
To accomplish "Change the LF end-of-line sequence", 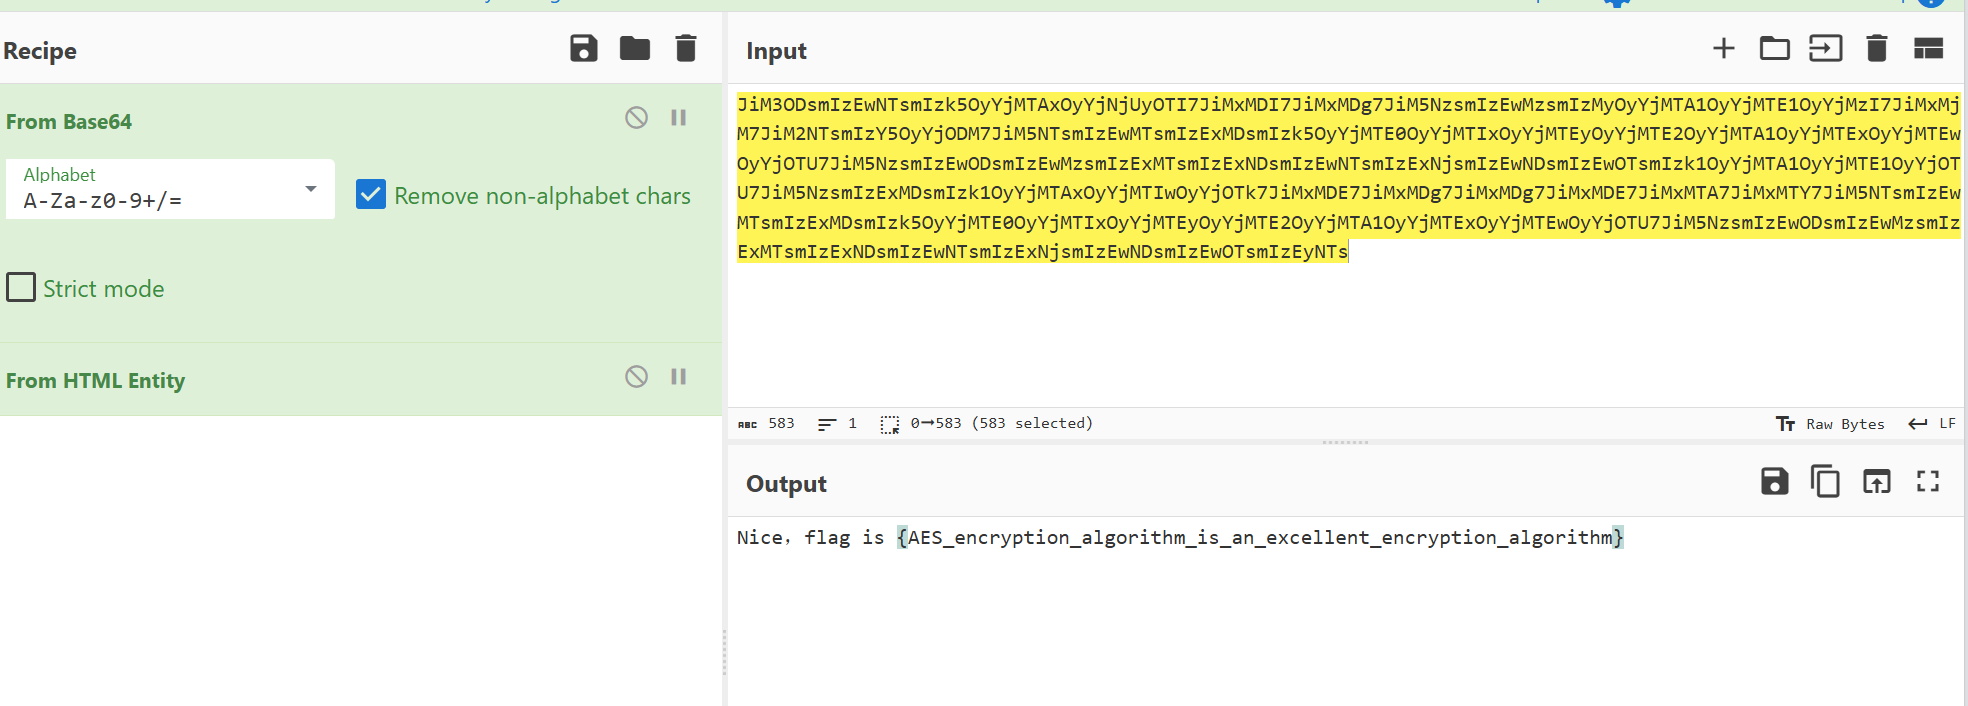I will click(1932, 424).
